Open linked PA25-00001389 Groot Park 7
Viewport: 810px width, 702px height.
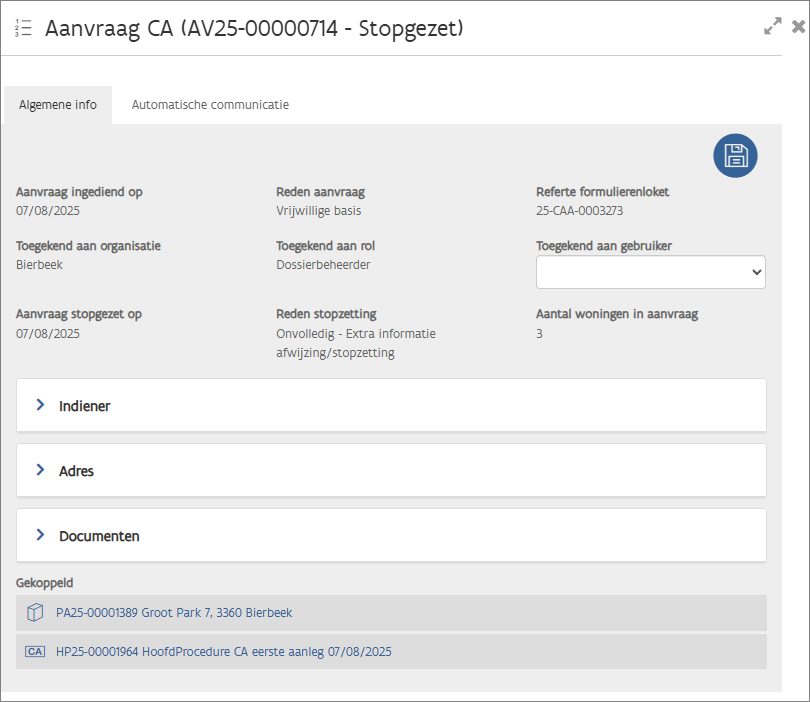174,613
